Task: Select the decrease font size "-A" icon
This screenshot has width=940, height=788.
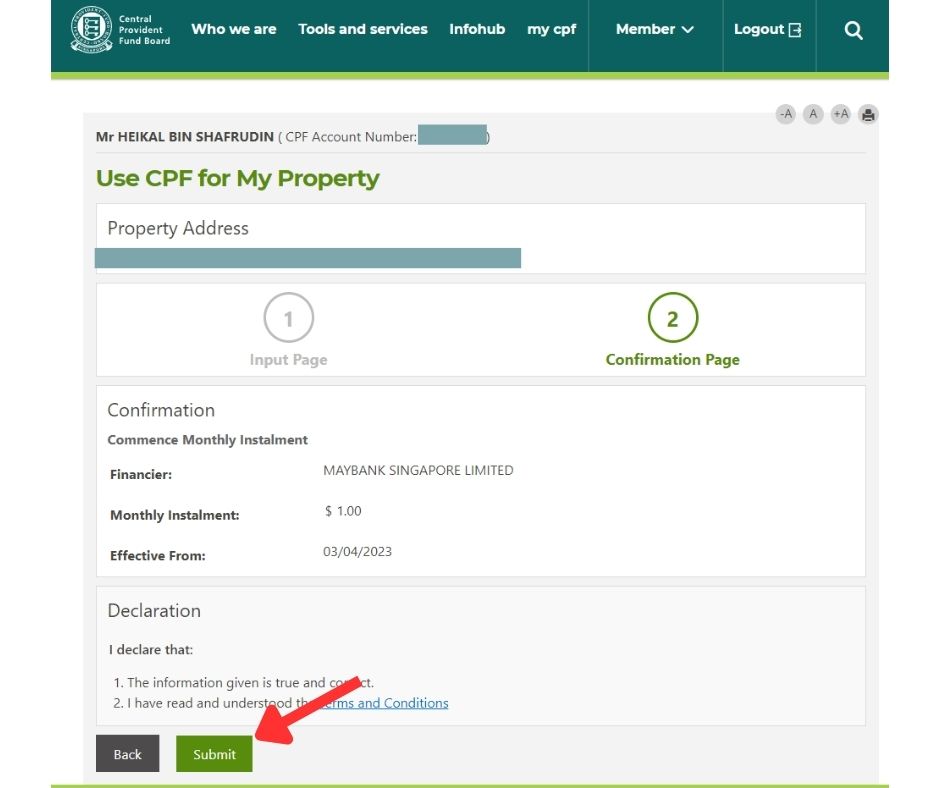Action: [x=785, y=114]
